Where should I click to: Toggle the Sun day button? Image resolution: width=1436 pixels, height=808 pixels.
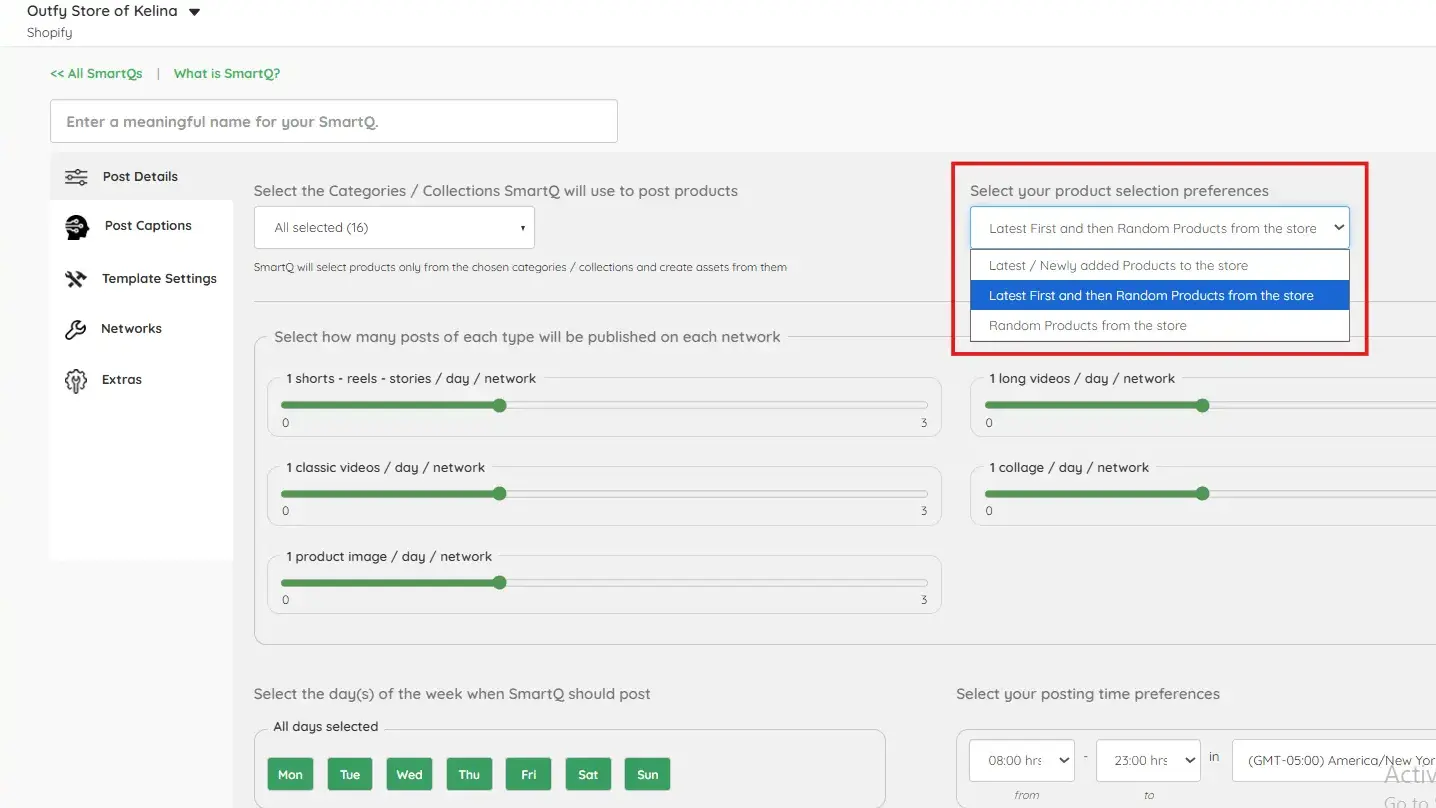click(648, 775)
